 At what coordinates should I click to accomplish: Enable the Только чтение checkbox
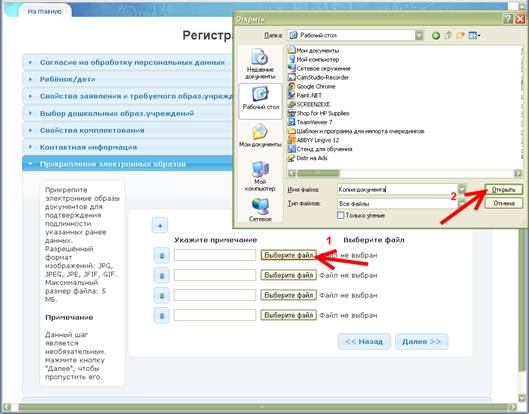341,215
